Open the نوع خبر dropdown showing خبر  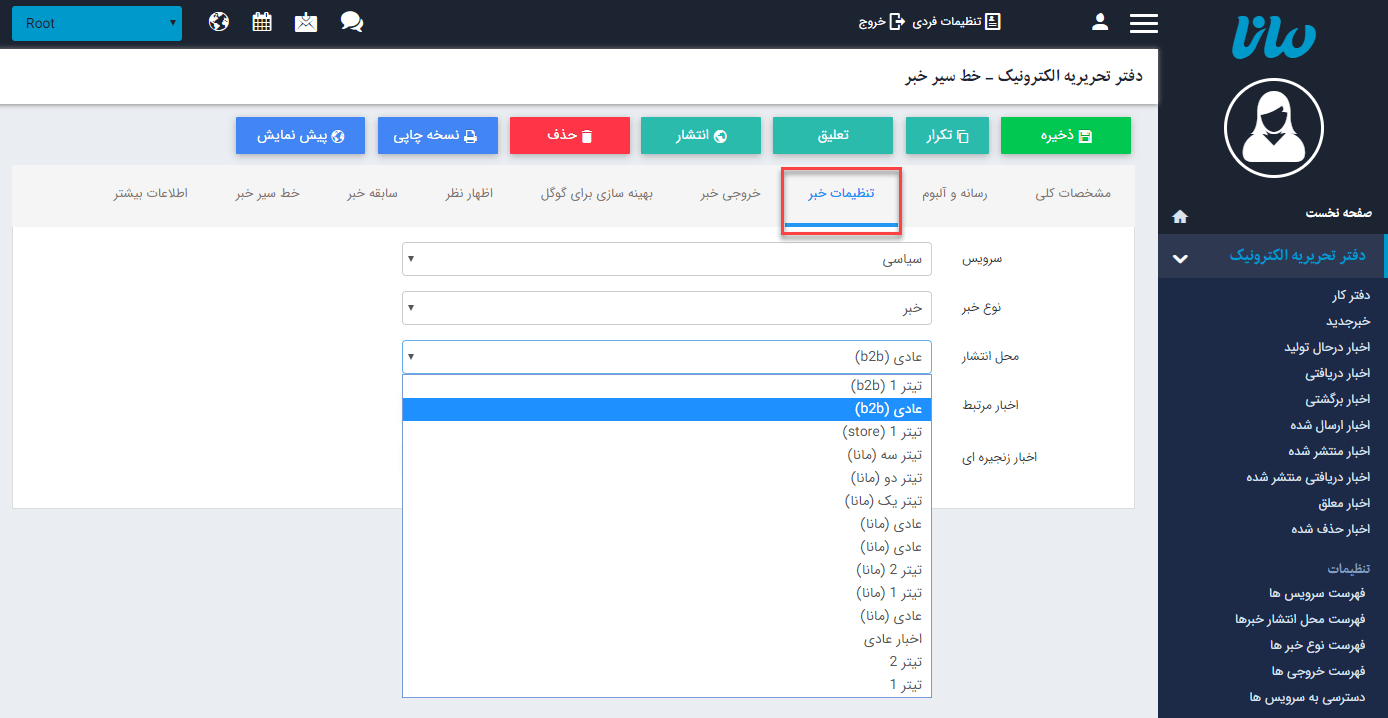(667, 307)
